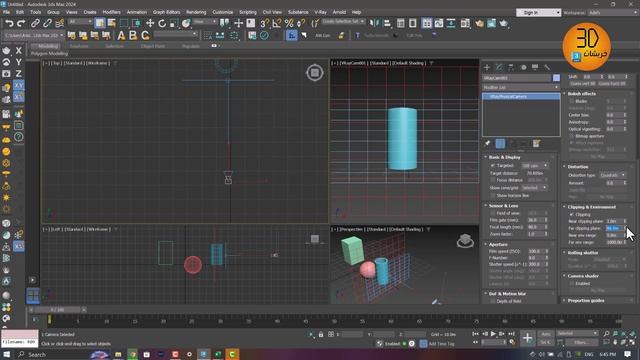
Task: Enable the Depth of field checkbox
Action: 493,301
